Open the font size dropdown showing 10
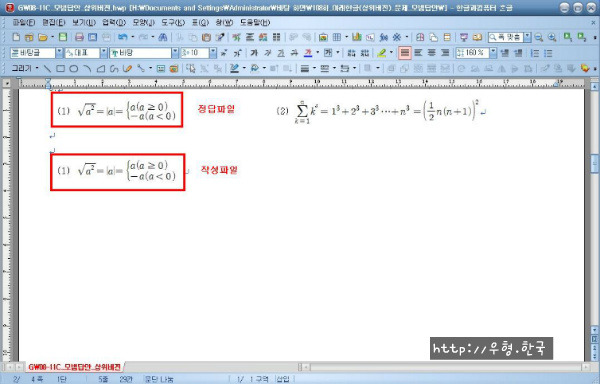The image size is (600, 384). [213, 53]
